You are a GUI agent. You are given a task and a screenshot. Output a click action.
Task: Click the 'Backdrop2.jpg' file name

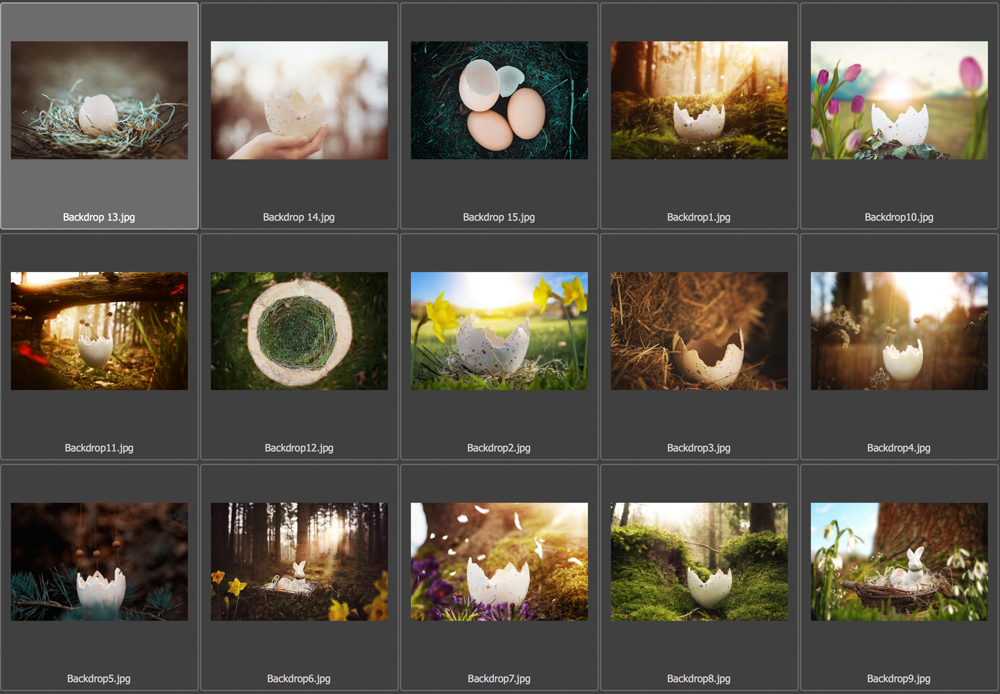499,448
